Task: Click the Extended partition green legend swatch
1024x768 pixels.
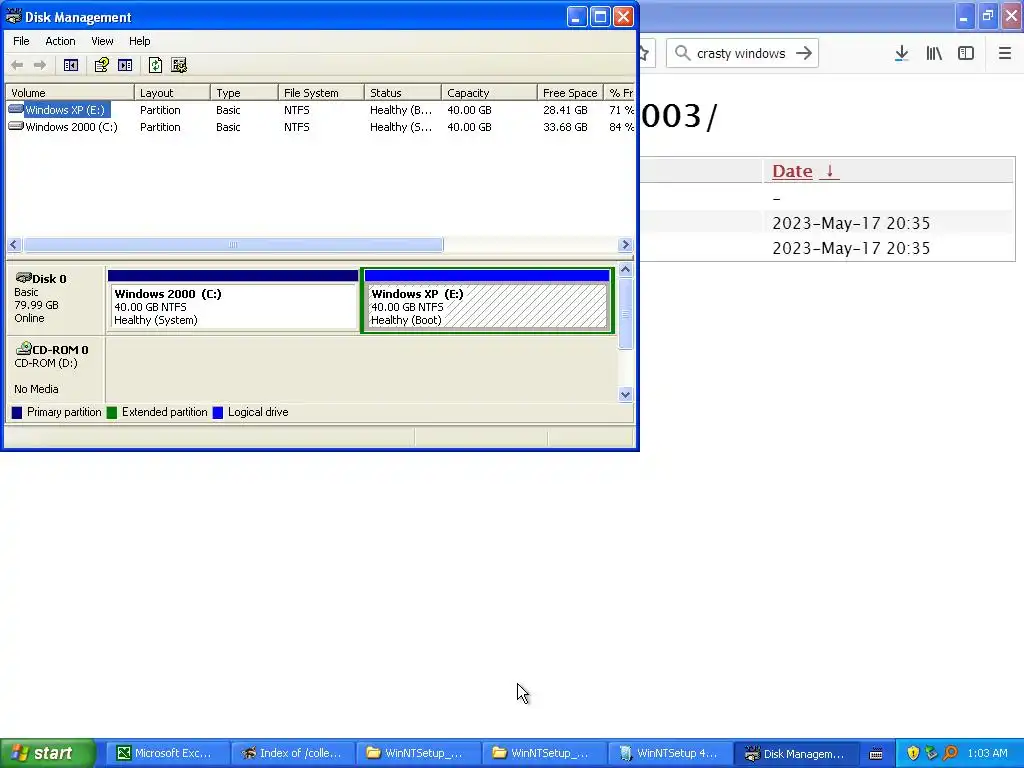Action: (x=112, y=413)
